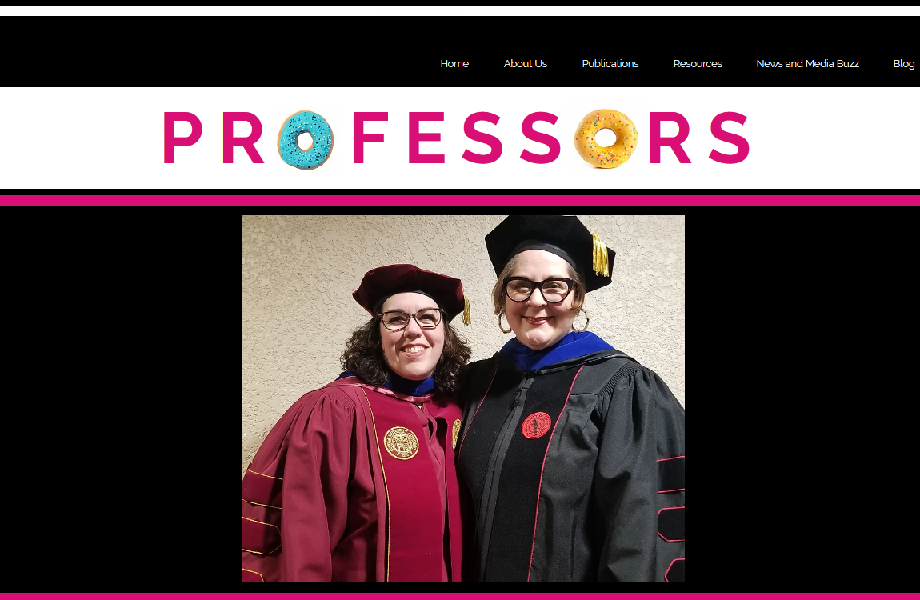Click the pink letter E in the banner
The image size is (920, 600).
(x=425, y=138)
